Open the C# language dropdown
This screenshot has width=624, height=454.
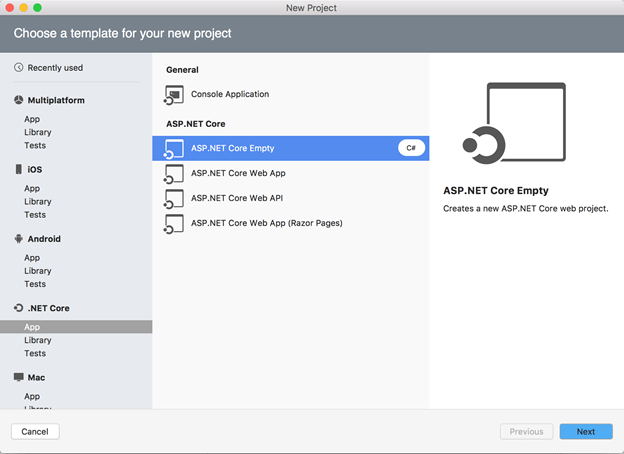tap(411, 148)
